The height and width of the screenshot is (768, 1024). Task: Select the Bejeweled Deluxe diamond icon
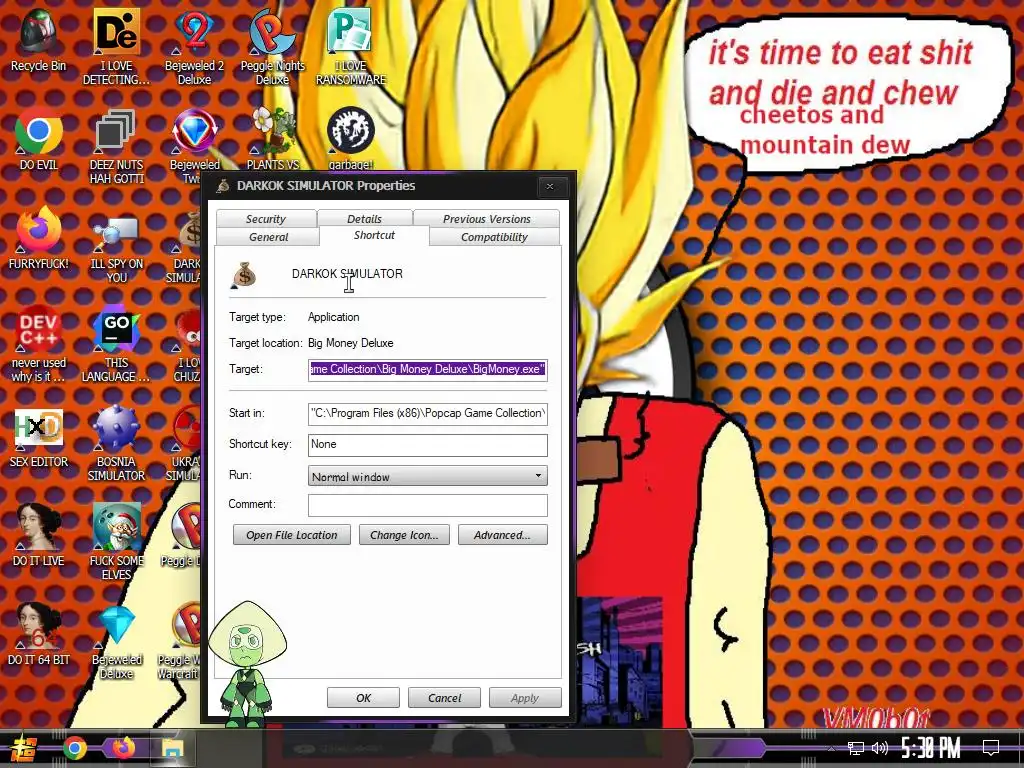tap(116, 643)
